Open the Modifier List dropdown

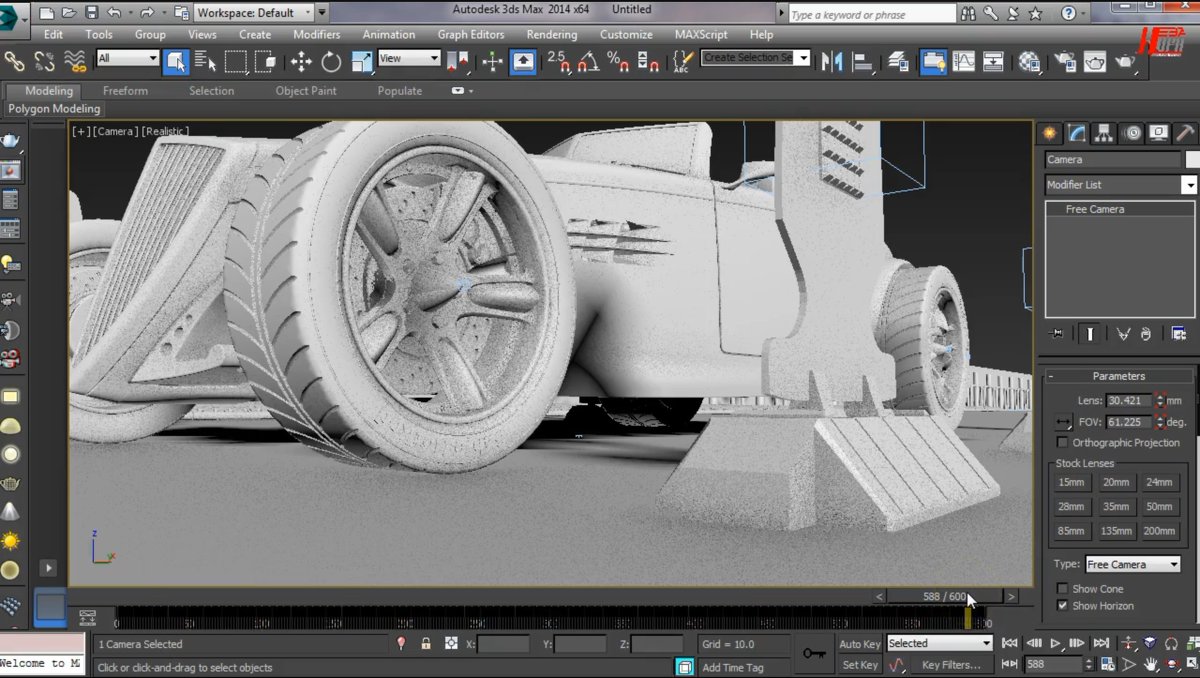1190,184
